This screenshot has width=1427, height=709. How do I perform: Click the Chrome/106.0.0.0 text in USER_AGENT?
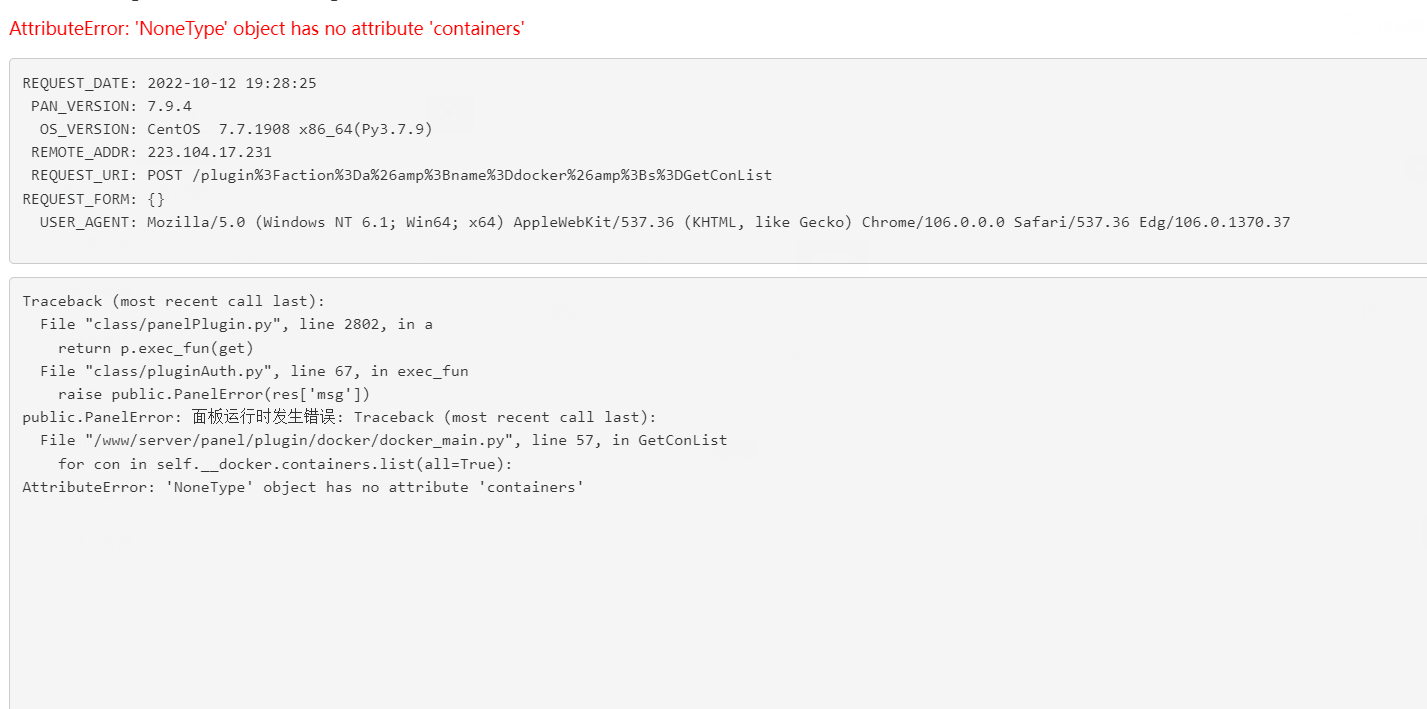[933, 222]
